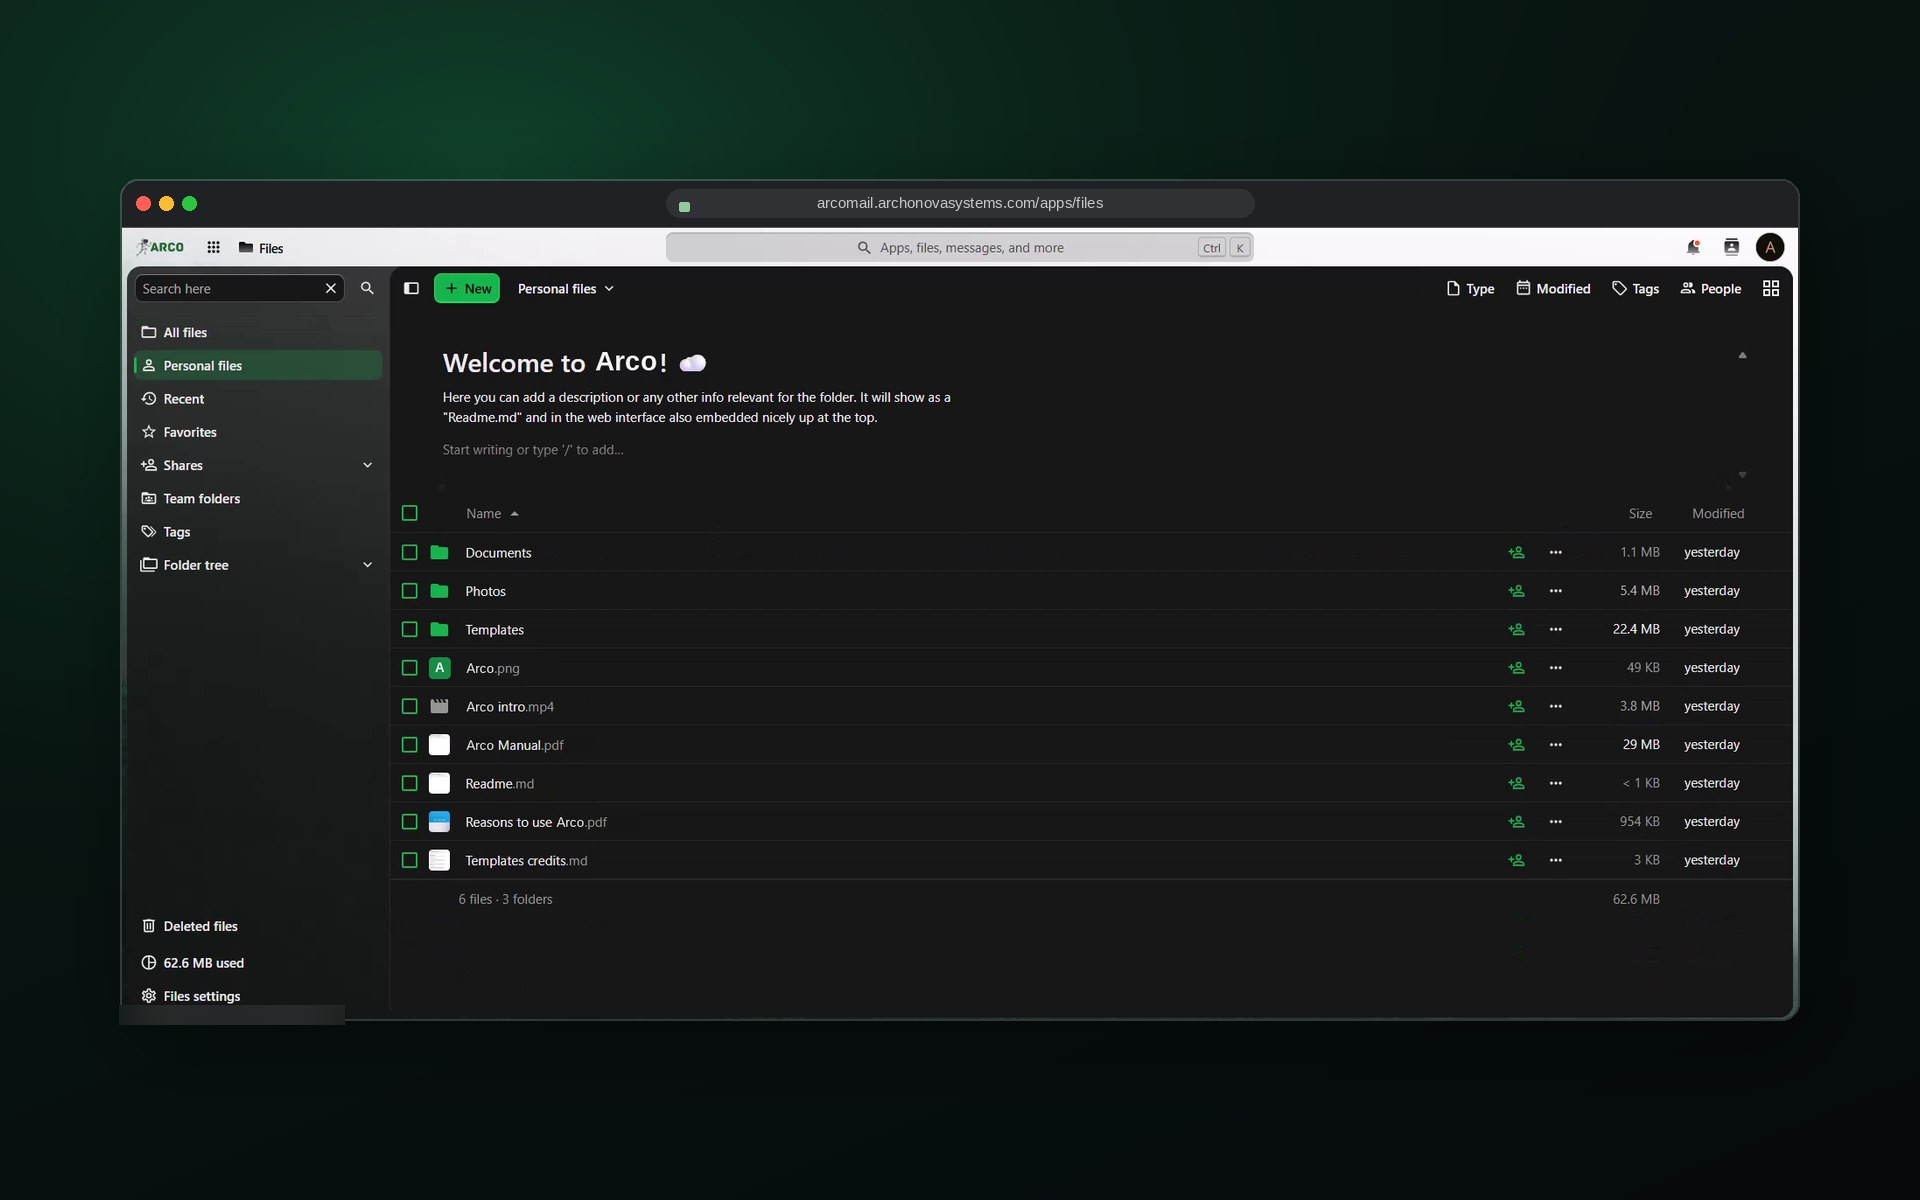Click the readme text editor placeholder
This screenshot has height=1200, width=1920.
coord(533,450)
